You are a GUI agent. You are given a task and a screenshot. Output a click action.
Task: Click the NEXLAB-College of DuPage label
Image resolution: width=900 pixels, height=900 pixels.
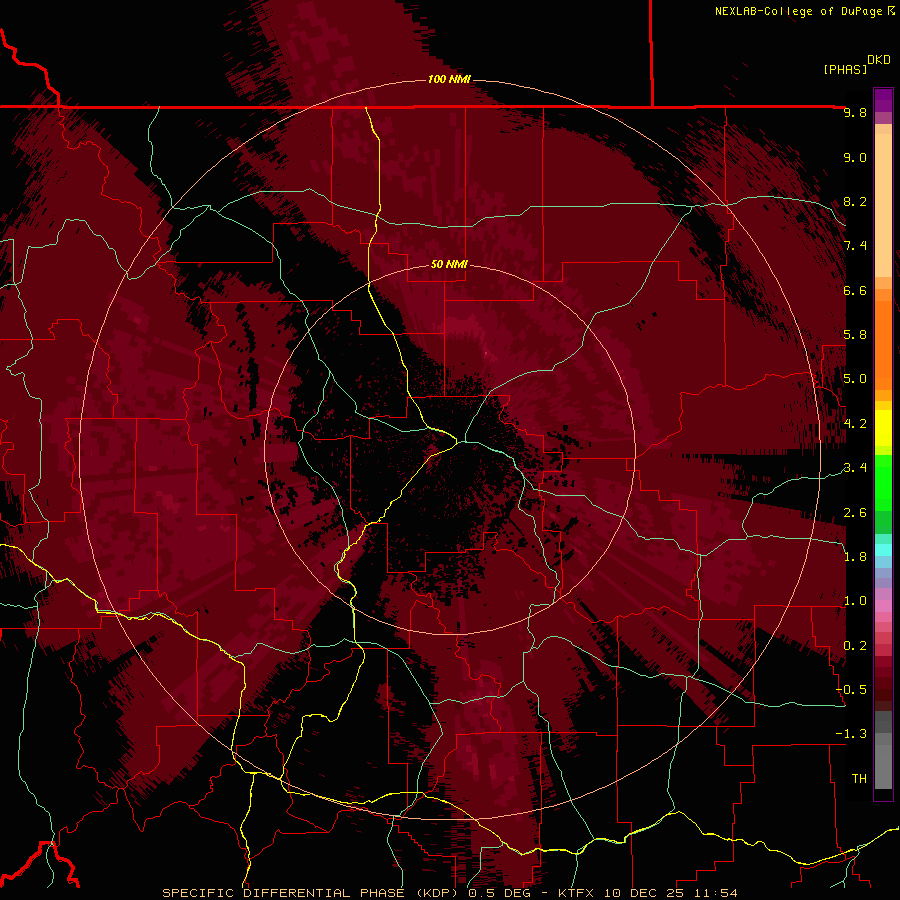point(798,11)
